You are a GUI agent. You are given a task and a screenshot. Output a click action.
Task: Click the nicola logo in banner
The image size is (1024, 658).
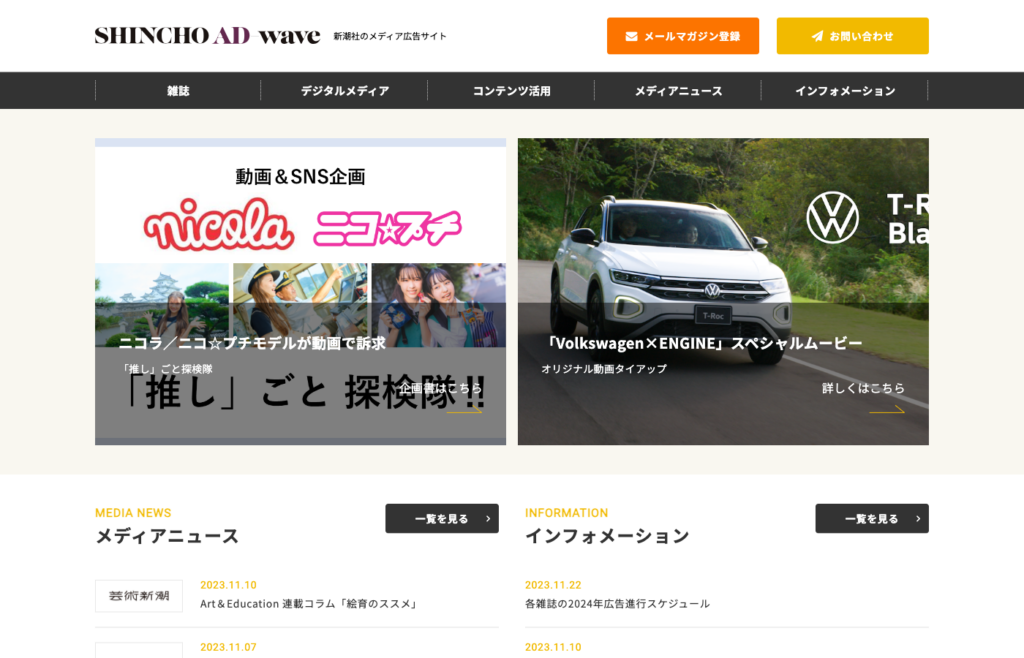click(218, 225)
